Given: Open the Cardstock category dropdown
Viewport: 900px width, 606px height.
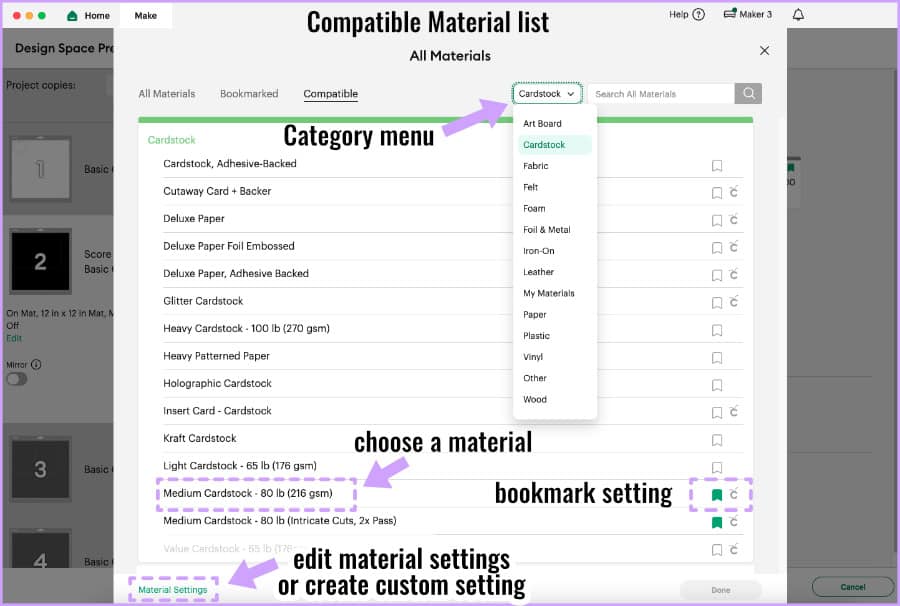Looking at the screenshot, I should click(x=546, y=94).
